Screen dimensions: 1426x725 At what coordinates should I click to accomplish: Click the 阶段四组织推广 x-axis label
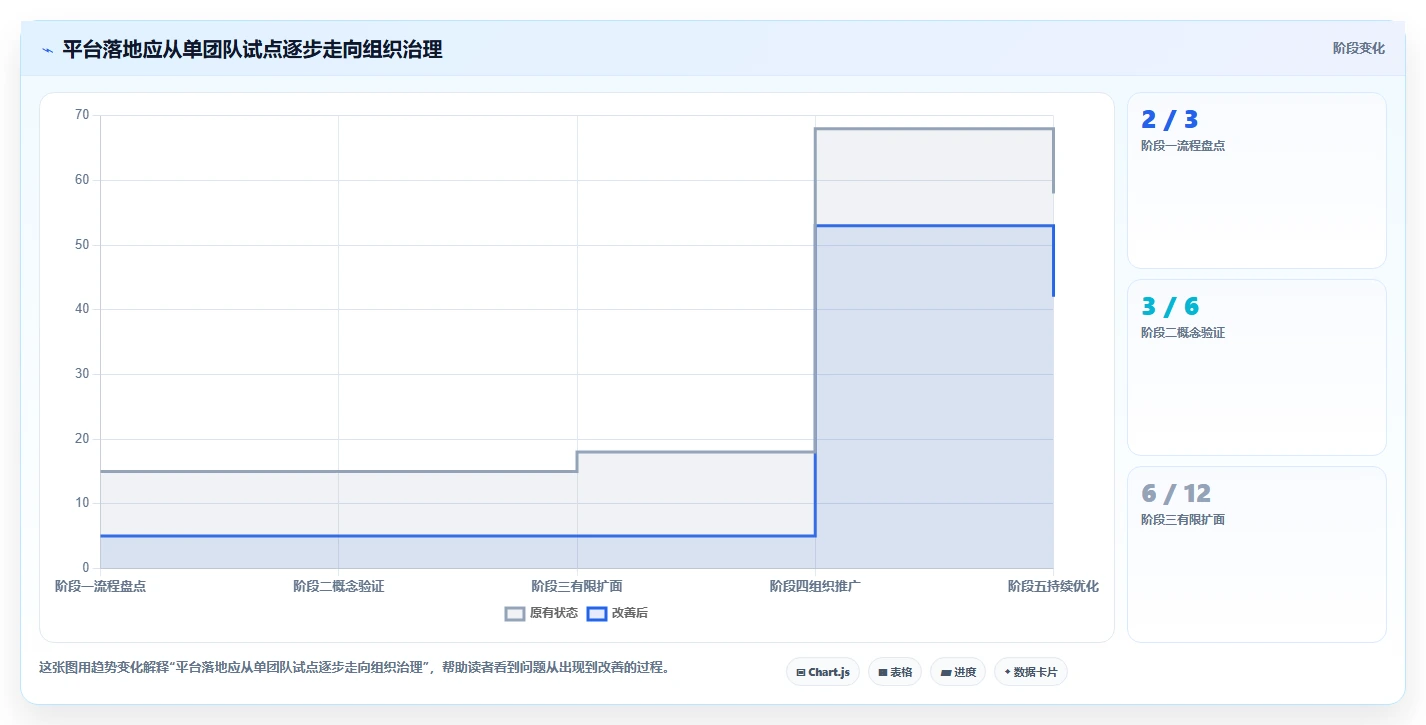coord(815,586)
